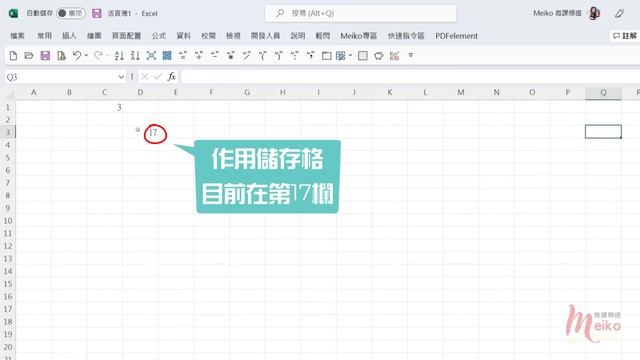Open the Meiko user account avatar
Viewport: 640px width, 360px height.
594,13
